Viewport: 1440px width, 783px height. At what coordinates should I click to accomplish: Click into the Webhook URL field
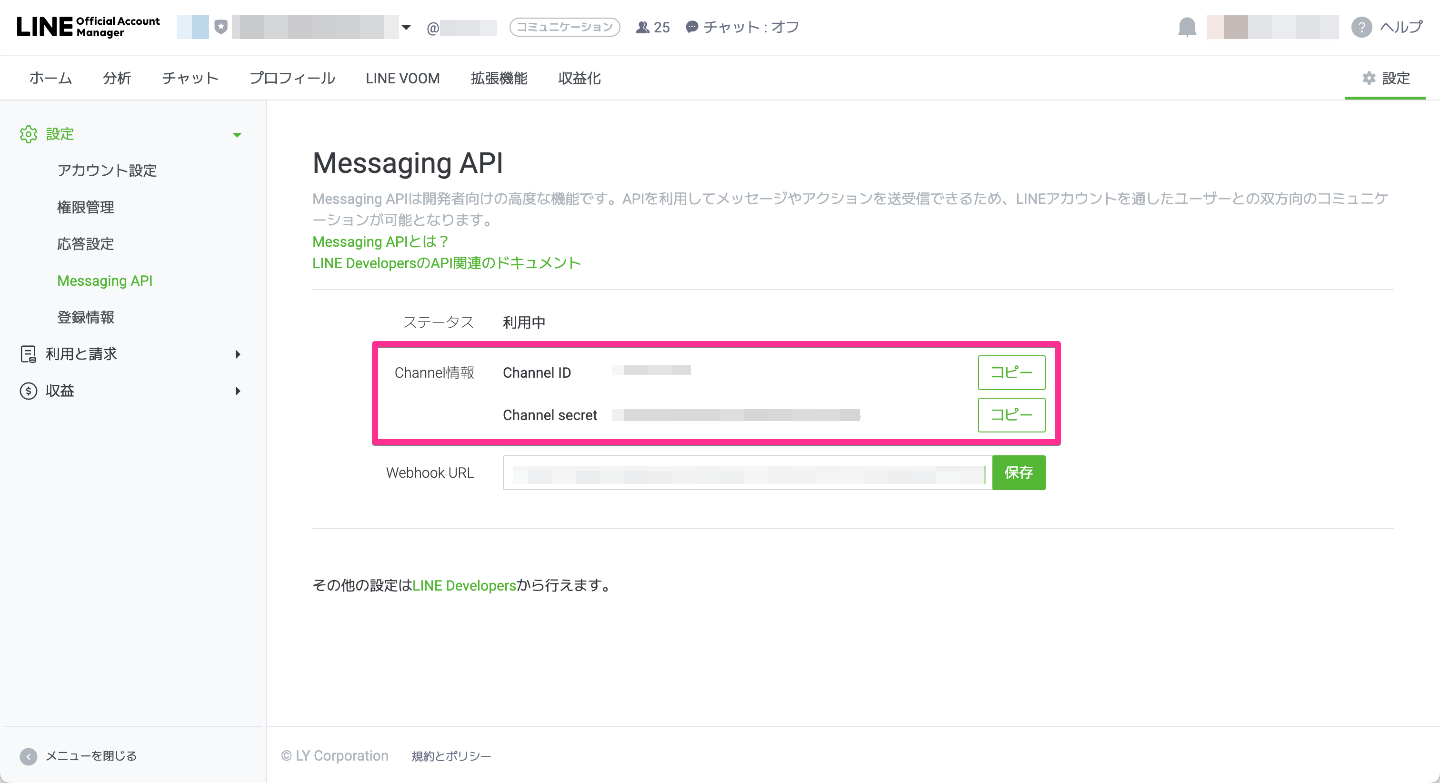tap(747, 473)
